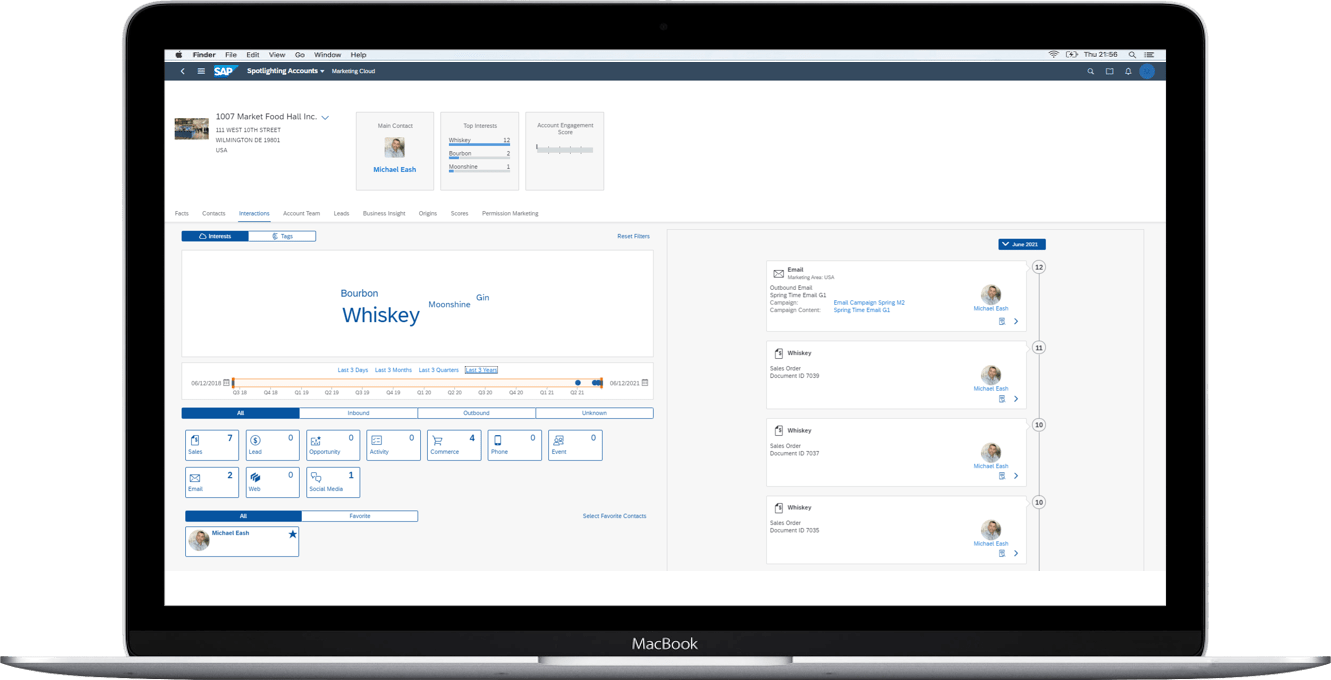Screen dimensions: 1331x680
Task: Show only Favorite contacts
Action: click(359, 516)
